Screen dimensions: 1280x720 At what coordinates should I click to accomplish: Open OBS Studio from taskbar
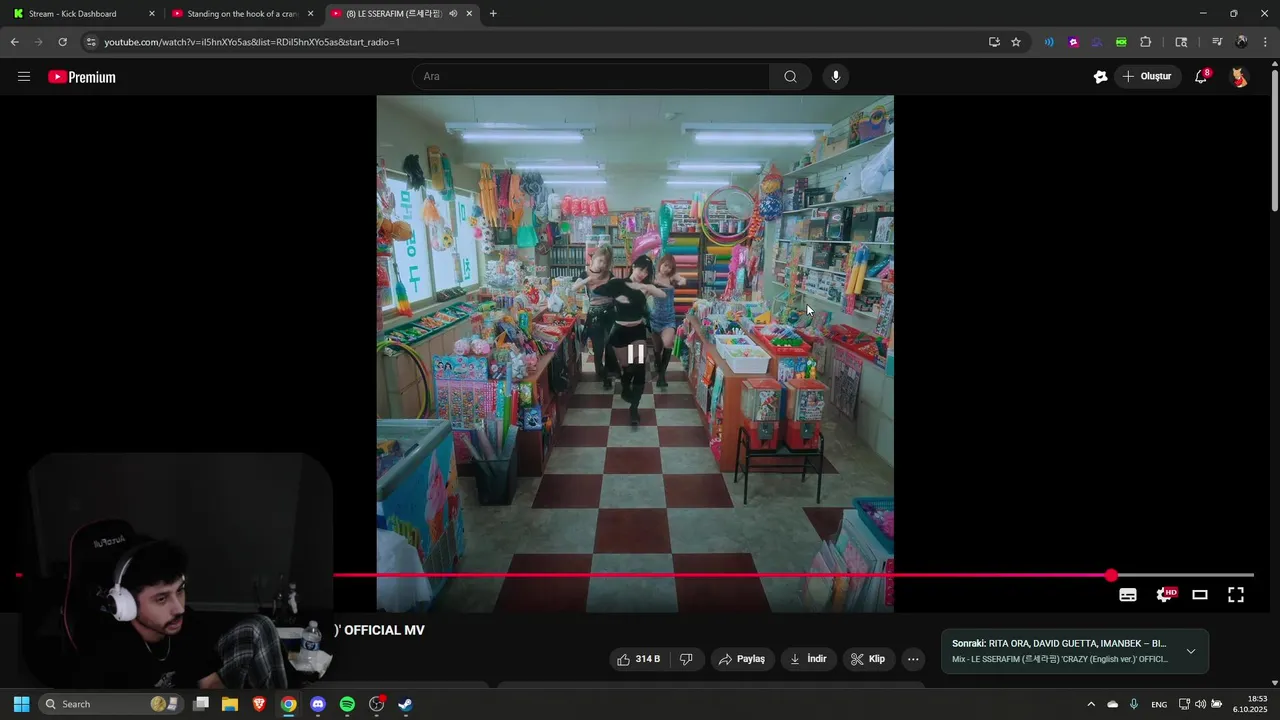tap(376, 704)
